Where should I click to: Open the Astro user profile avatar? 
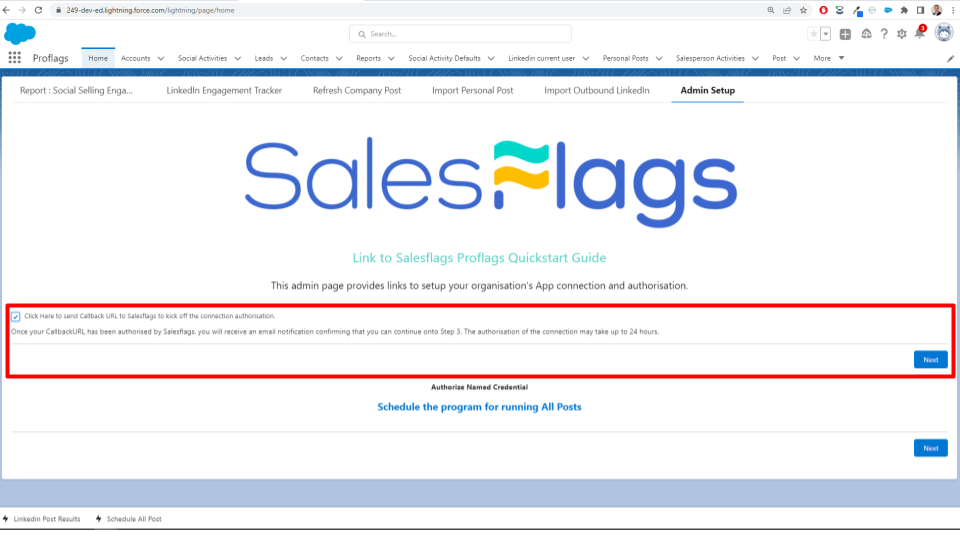pos(943,33)
